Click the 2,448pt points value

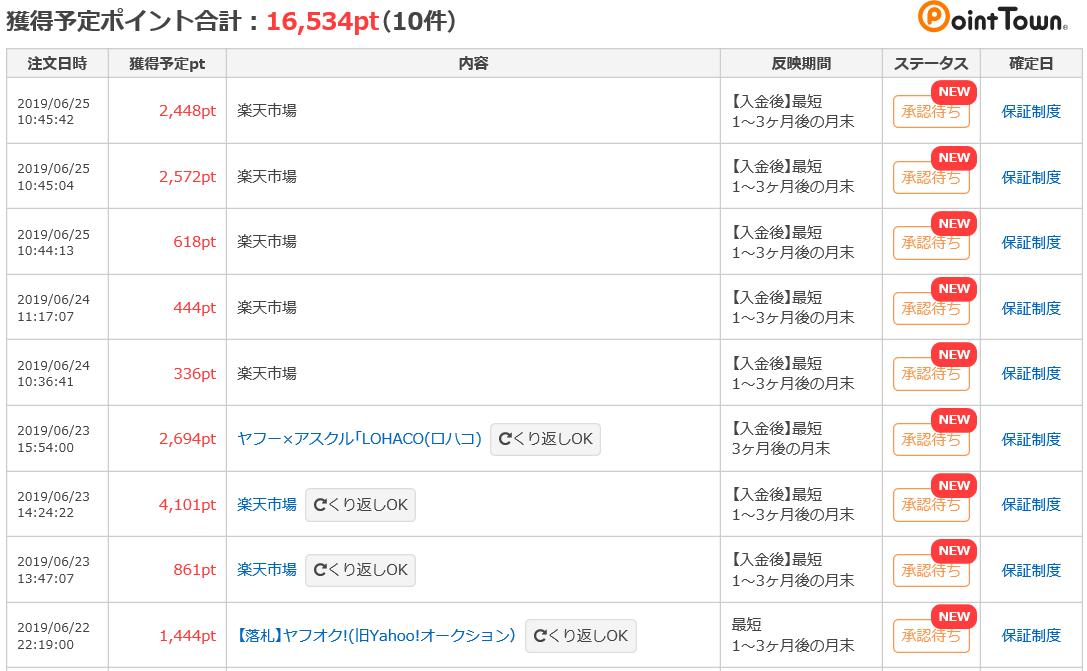click(187, 111)
